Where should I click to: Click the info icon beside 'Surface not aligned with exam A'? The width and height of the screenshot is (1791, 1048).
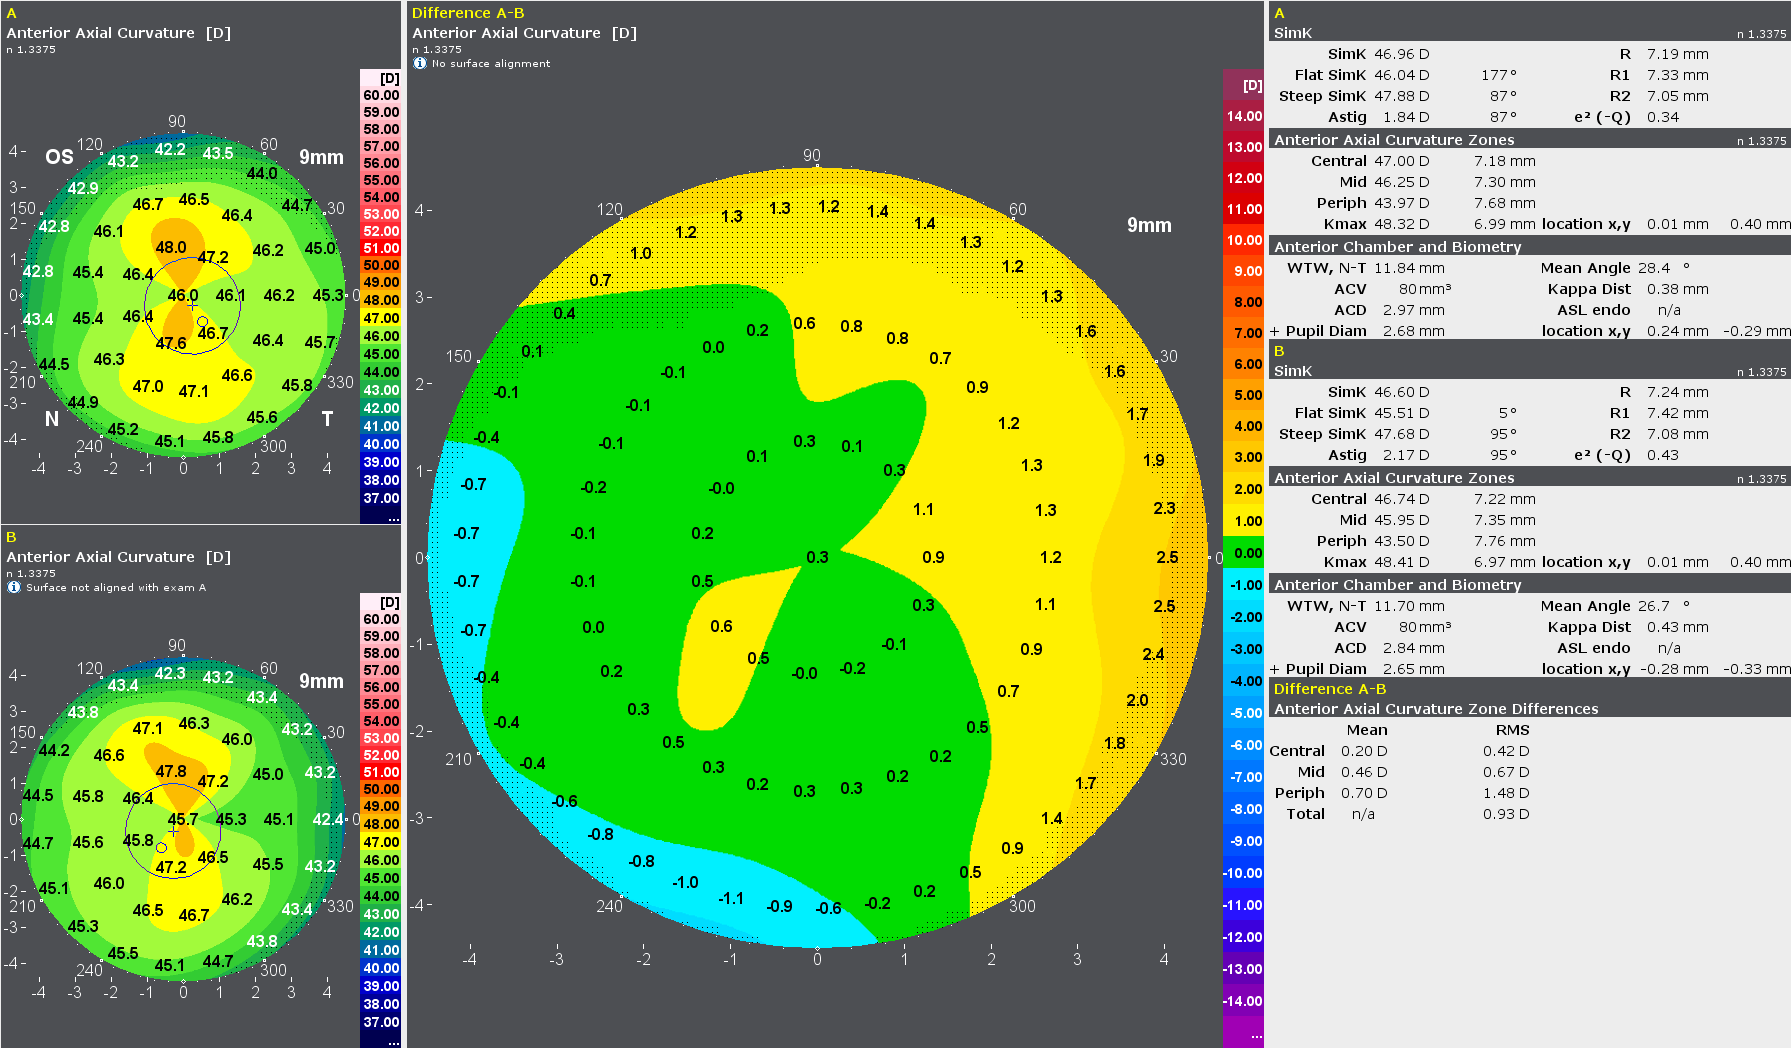(14, 587)
